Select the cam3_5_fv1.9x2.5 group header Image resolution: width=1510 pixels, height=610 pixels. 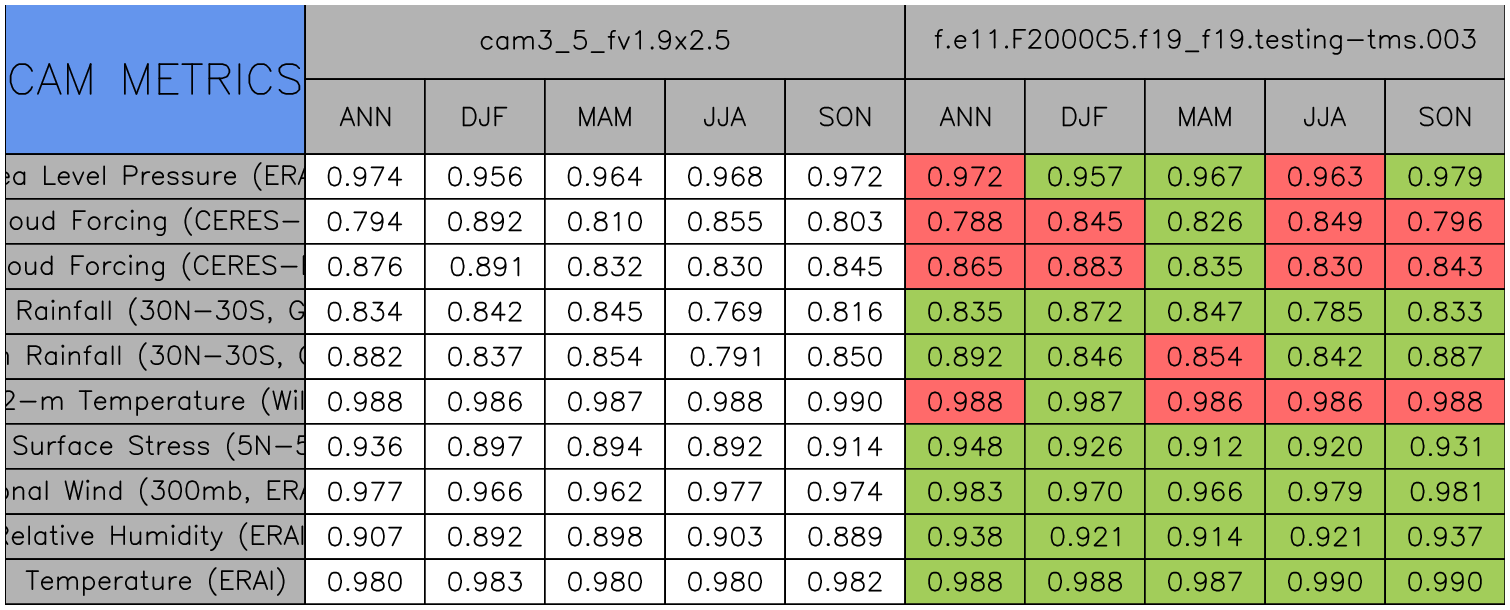(x=605, y=41)
